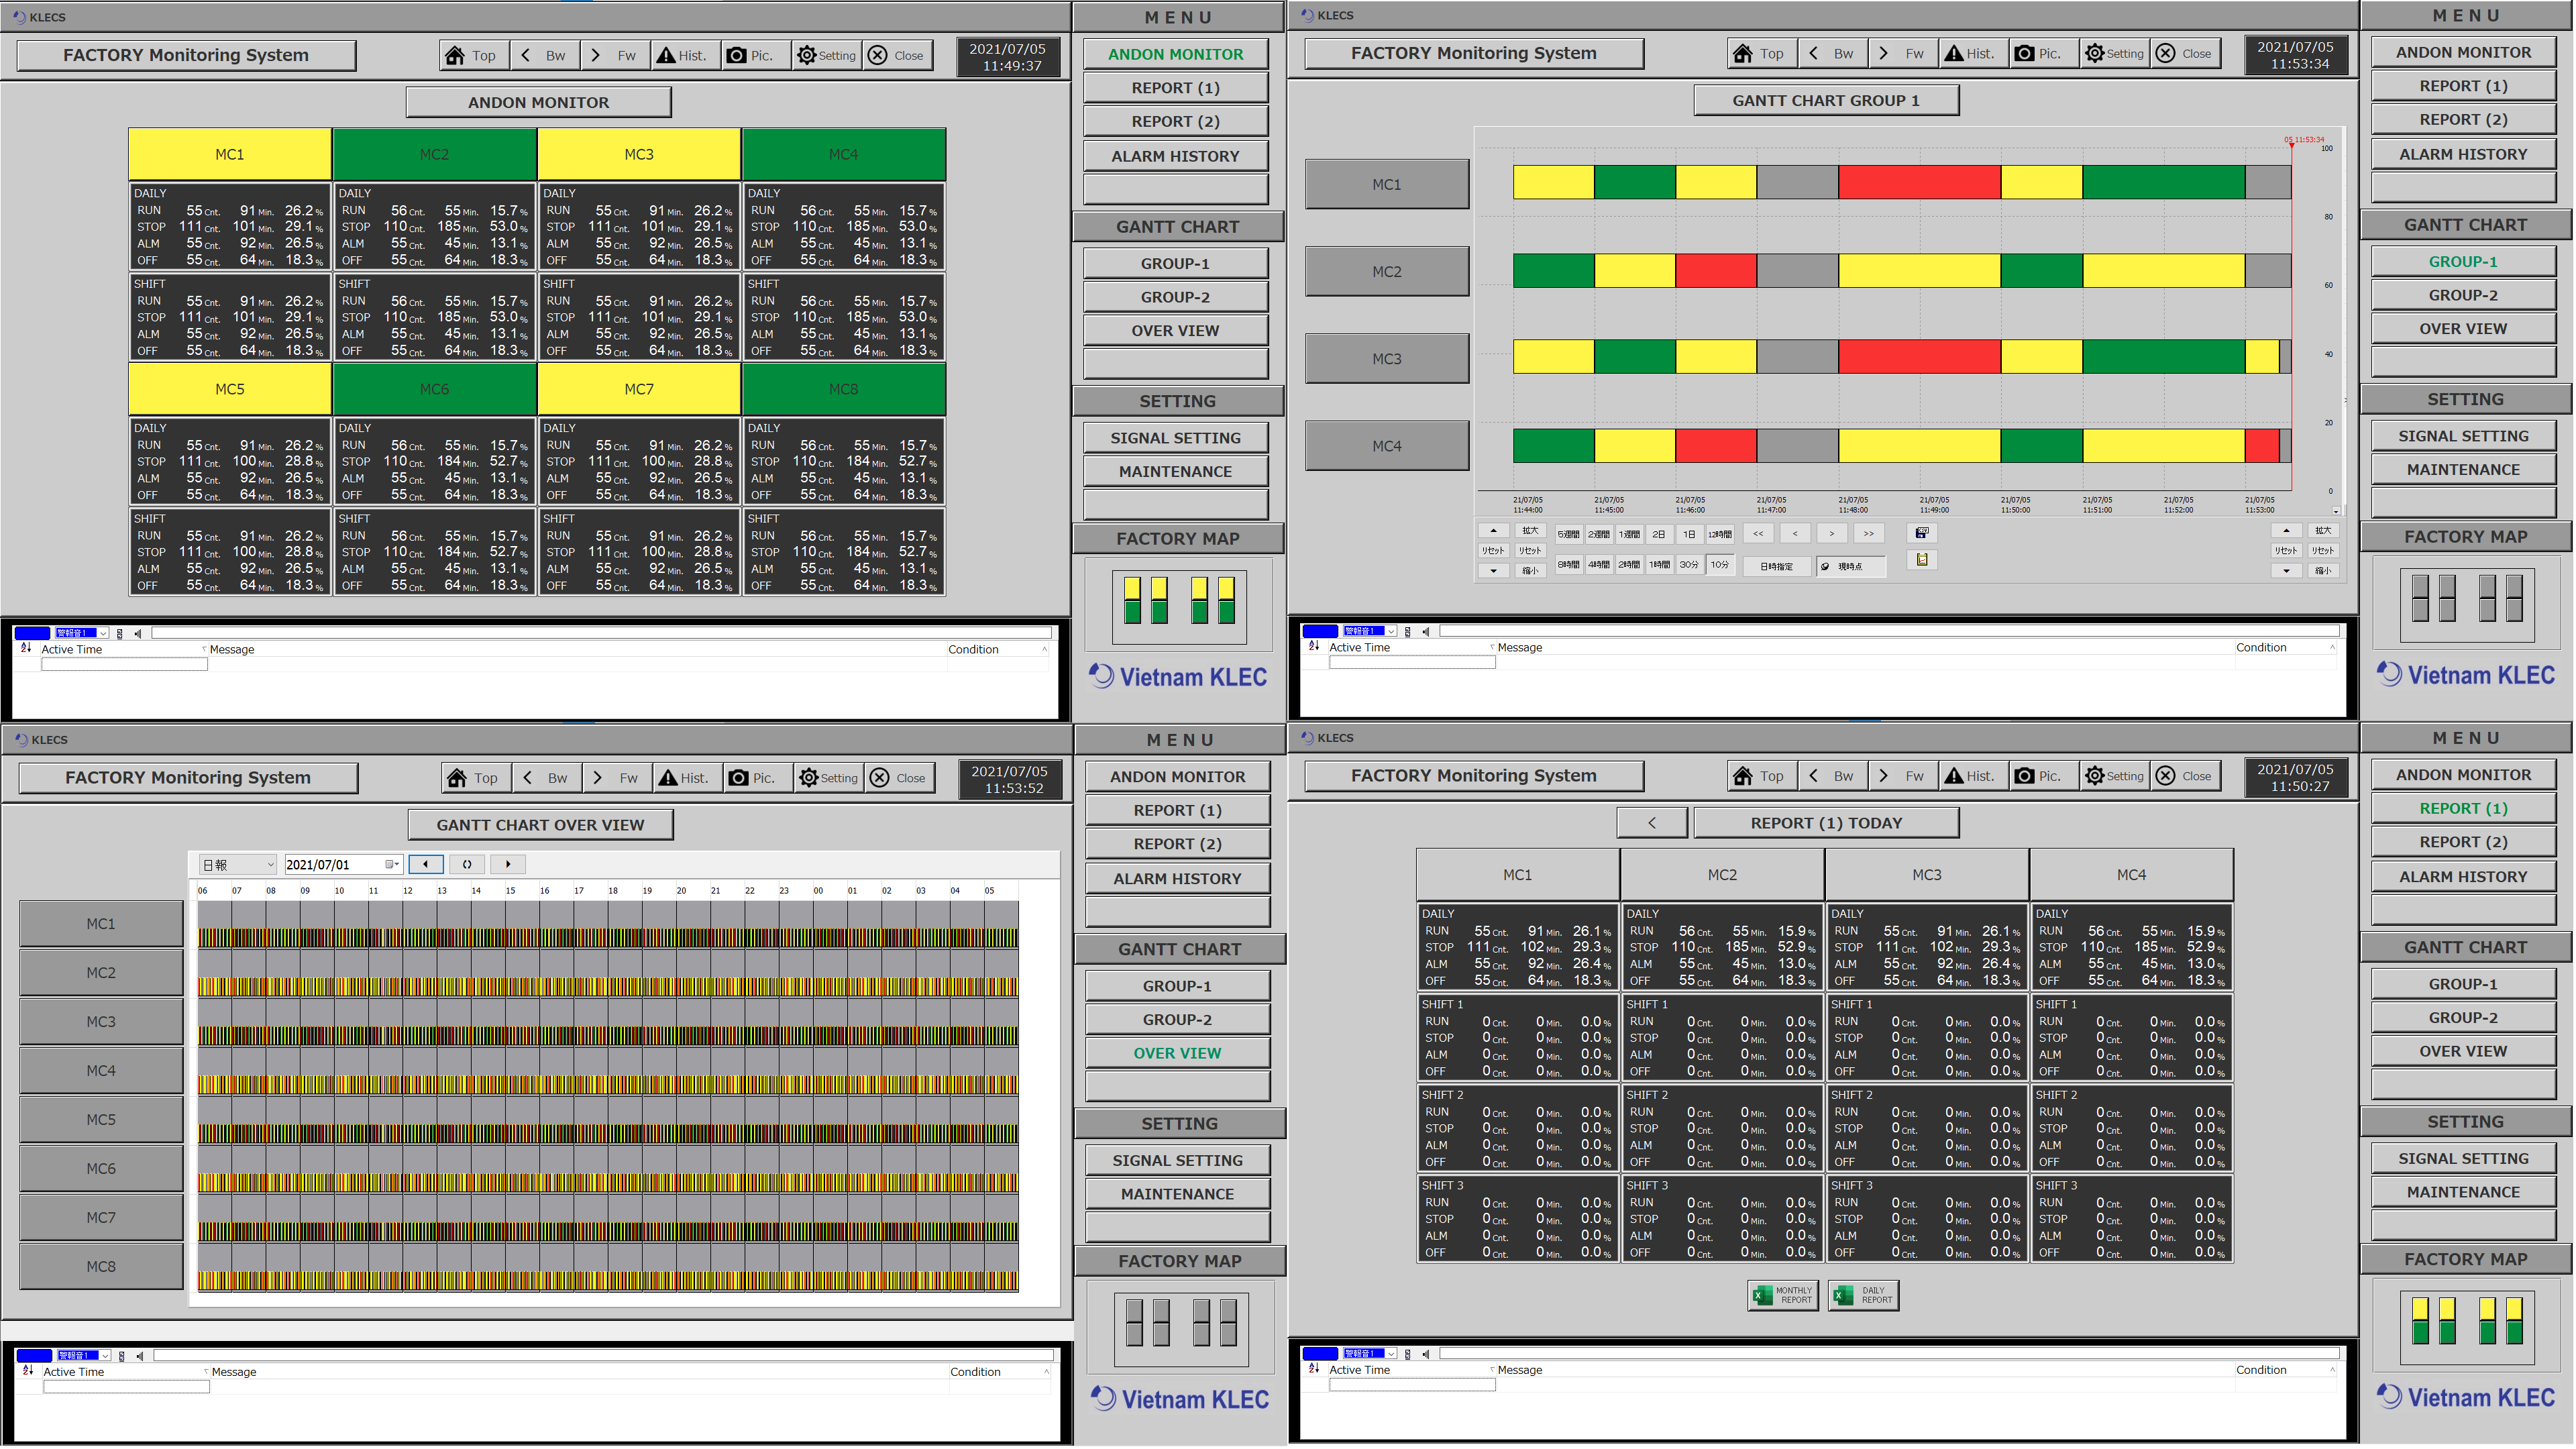The width and height of the screenshot is (2576, 1449).
Task: Open alarm sound dropdown in Gantt Group 1 window
Action: [x=1370, y=632]
